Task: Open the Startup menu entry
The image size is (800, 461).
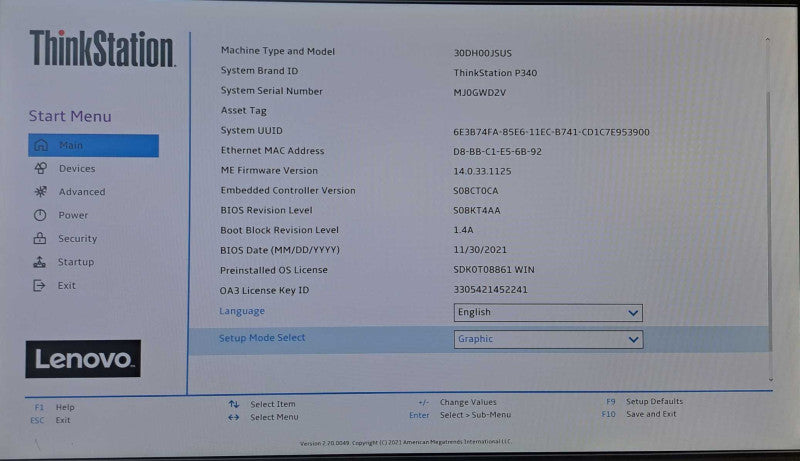Action: (x=76, y=262)
